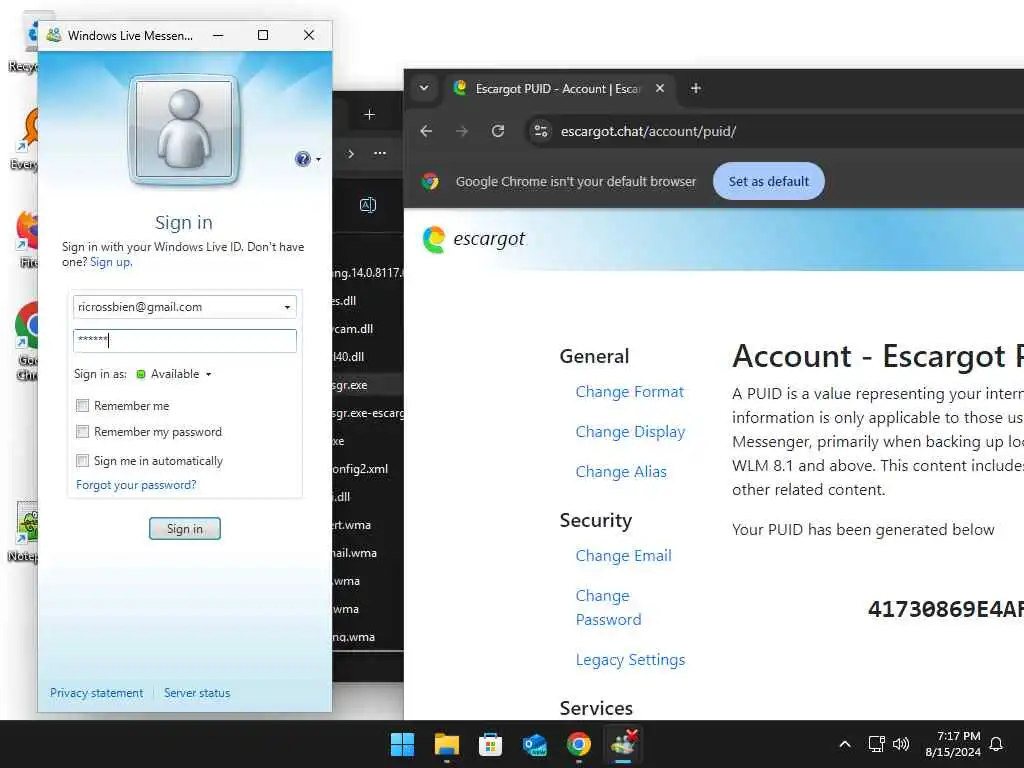The width and height of the screenshot is (1024, 768).
Task: Select the Escargot PUID Account tab
Action: click(556, 89)
